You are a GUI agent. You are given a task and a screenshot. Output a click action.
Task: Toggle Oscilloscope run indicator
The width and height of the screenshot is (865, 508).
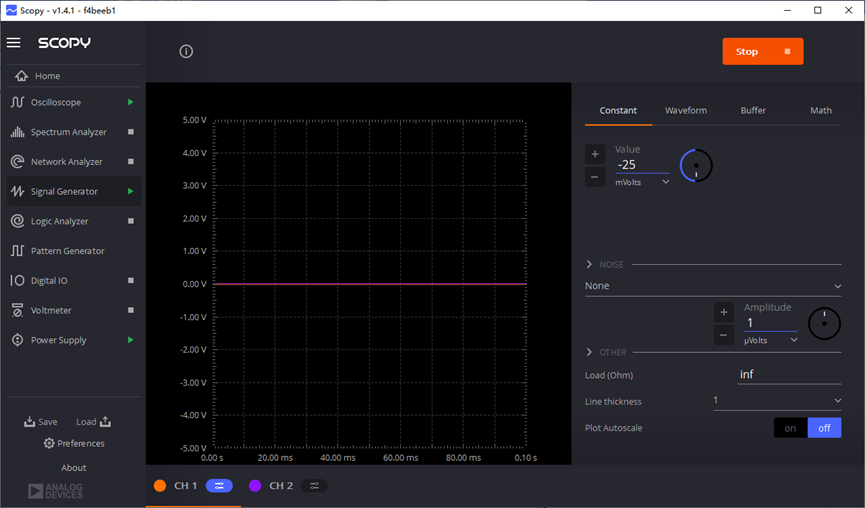coord(131,102)
